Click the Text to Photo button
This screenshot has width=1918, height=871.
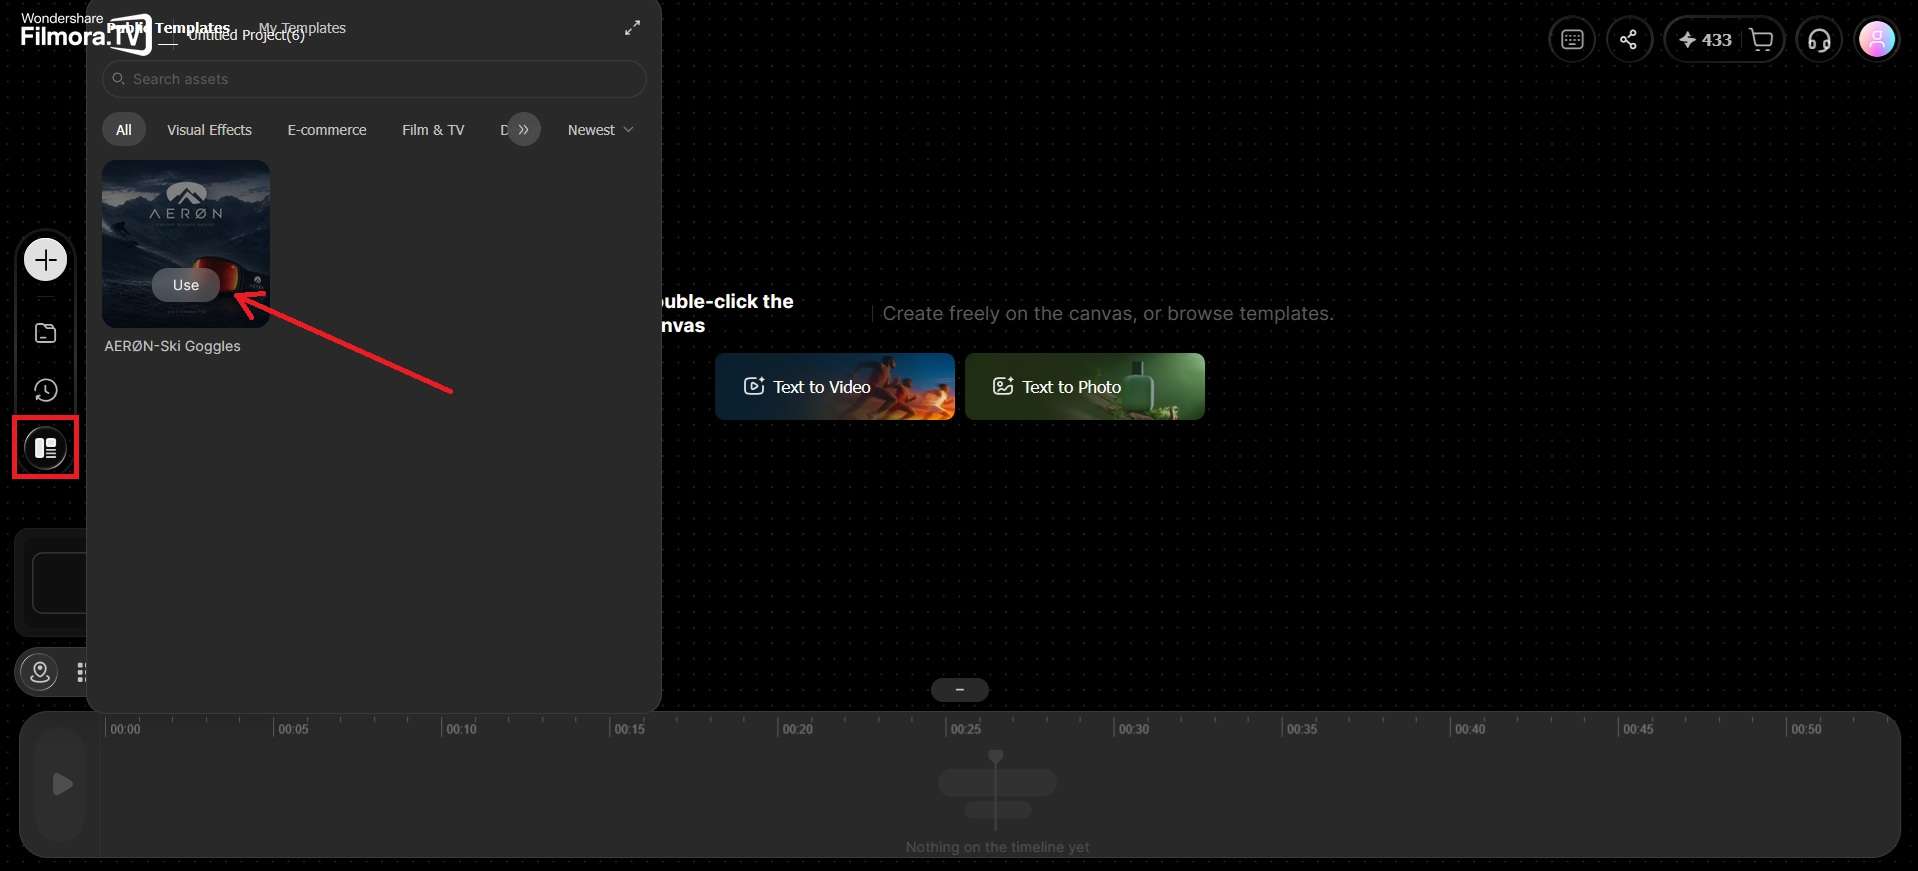coord(1085,386)
